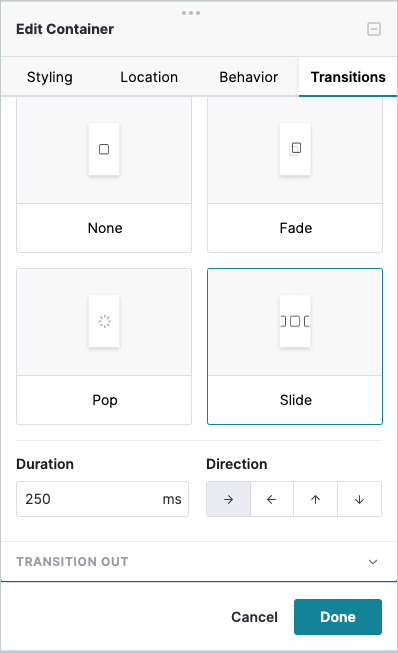
Task: Click the None transition preview icon
Action: (x=104, y=149)
